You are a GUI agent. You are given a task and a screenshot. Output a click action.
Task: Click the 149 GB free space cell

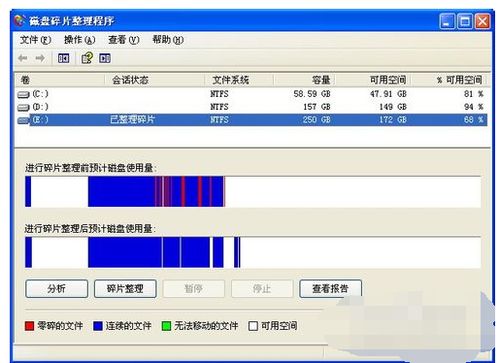point(393,107)
